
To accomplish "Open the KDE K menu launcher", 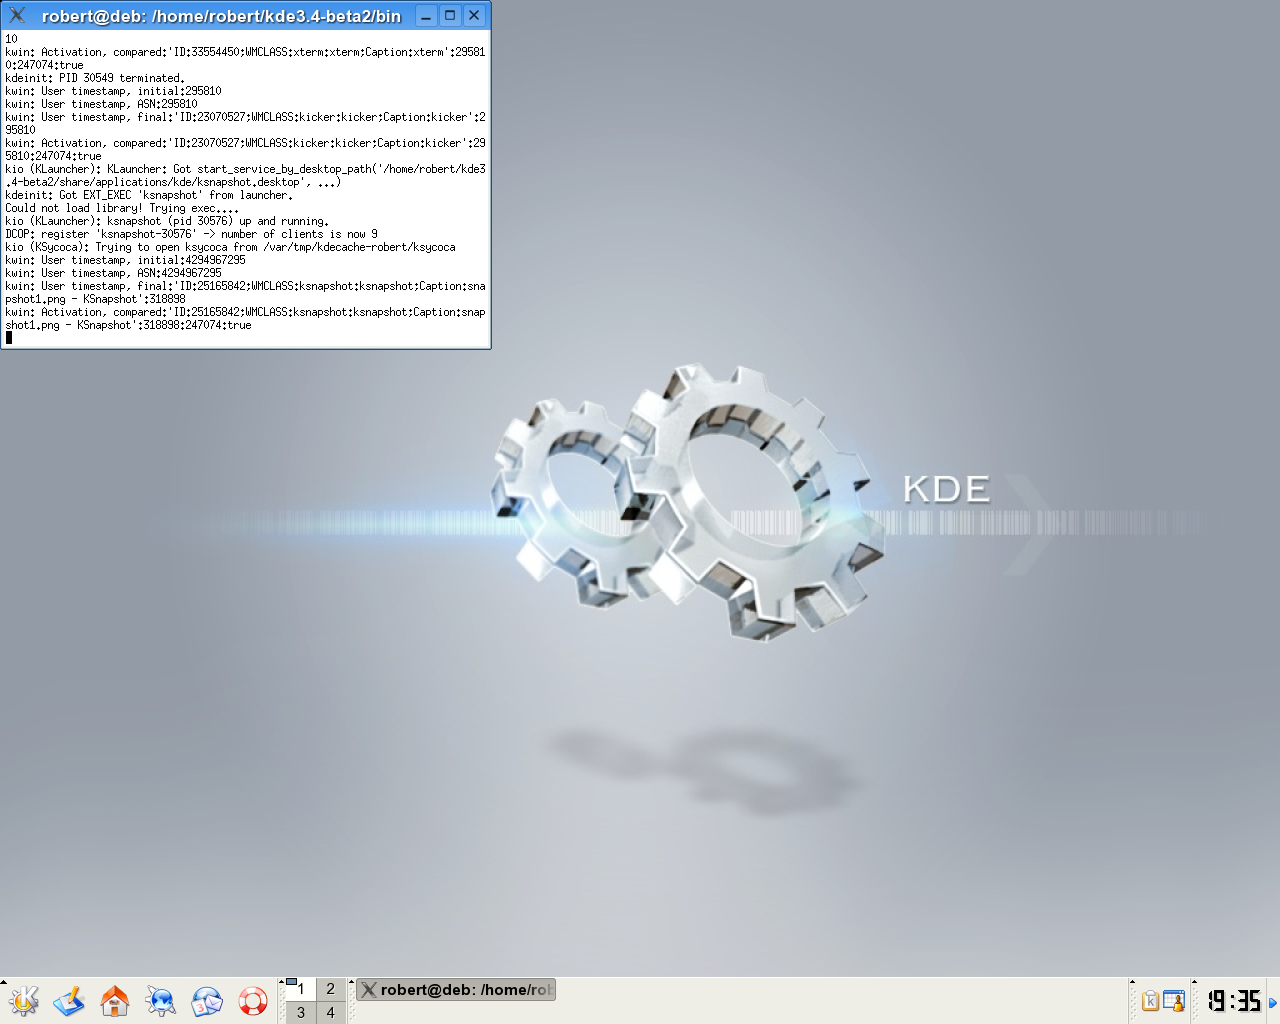I will 23,1001.
